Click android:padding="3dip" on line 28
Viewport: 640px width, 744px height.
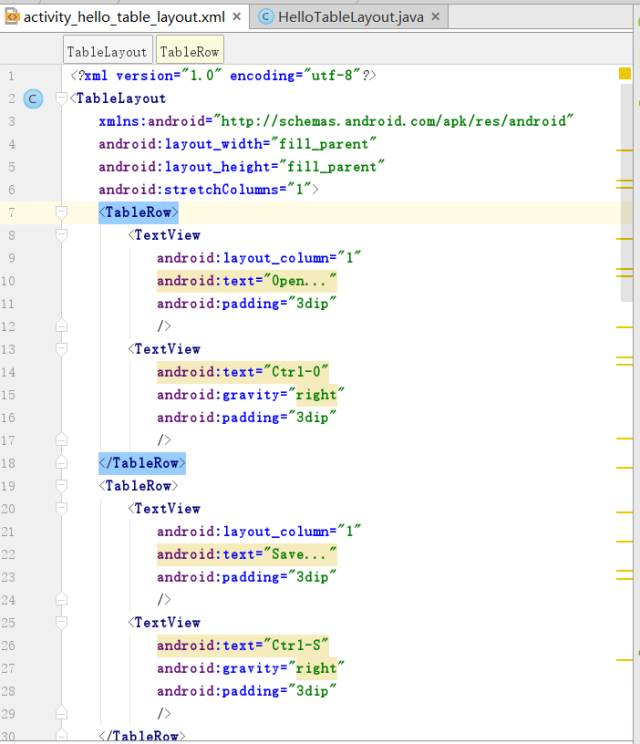tap(247, 691)
